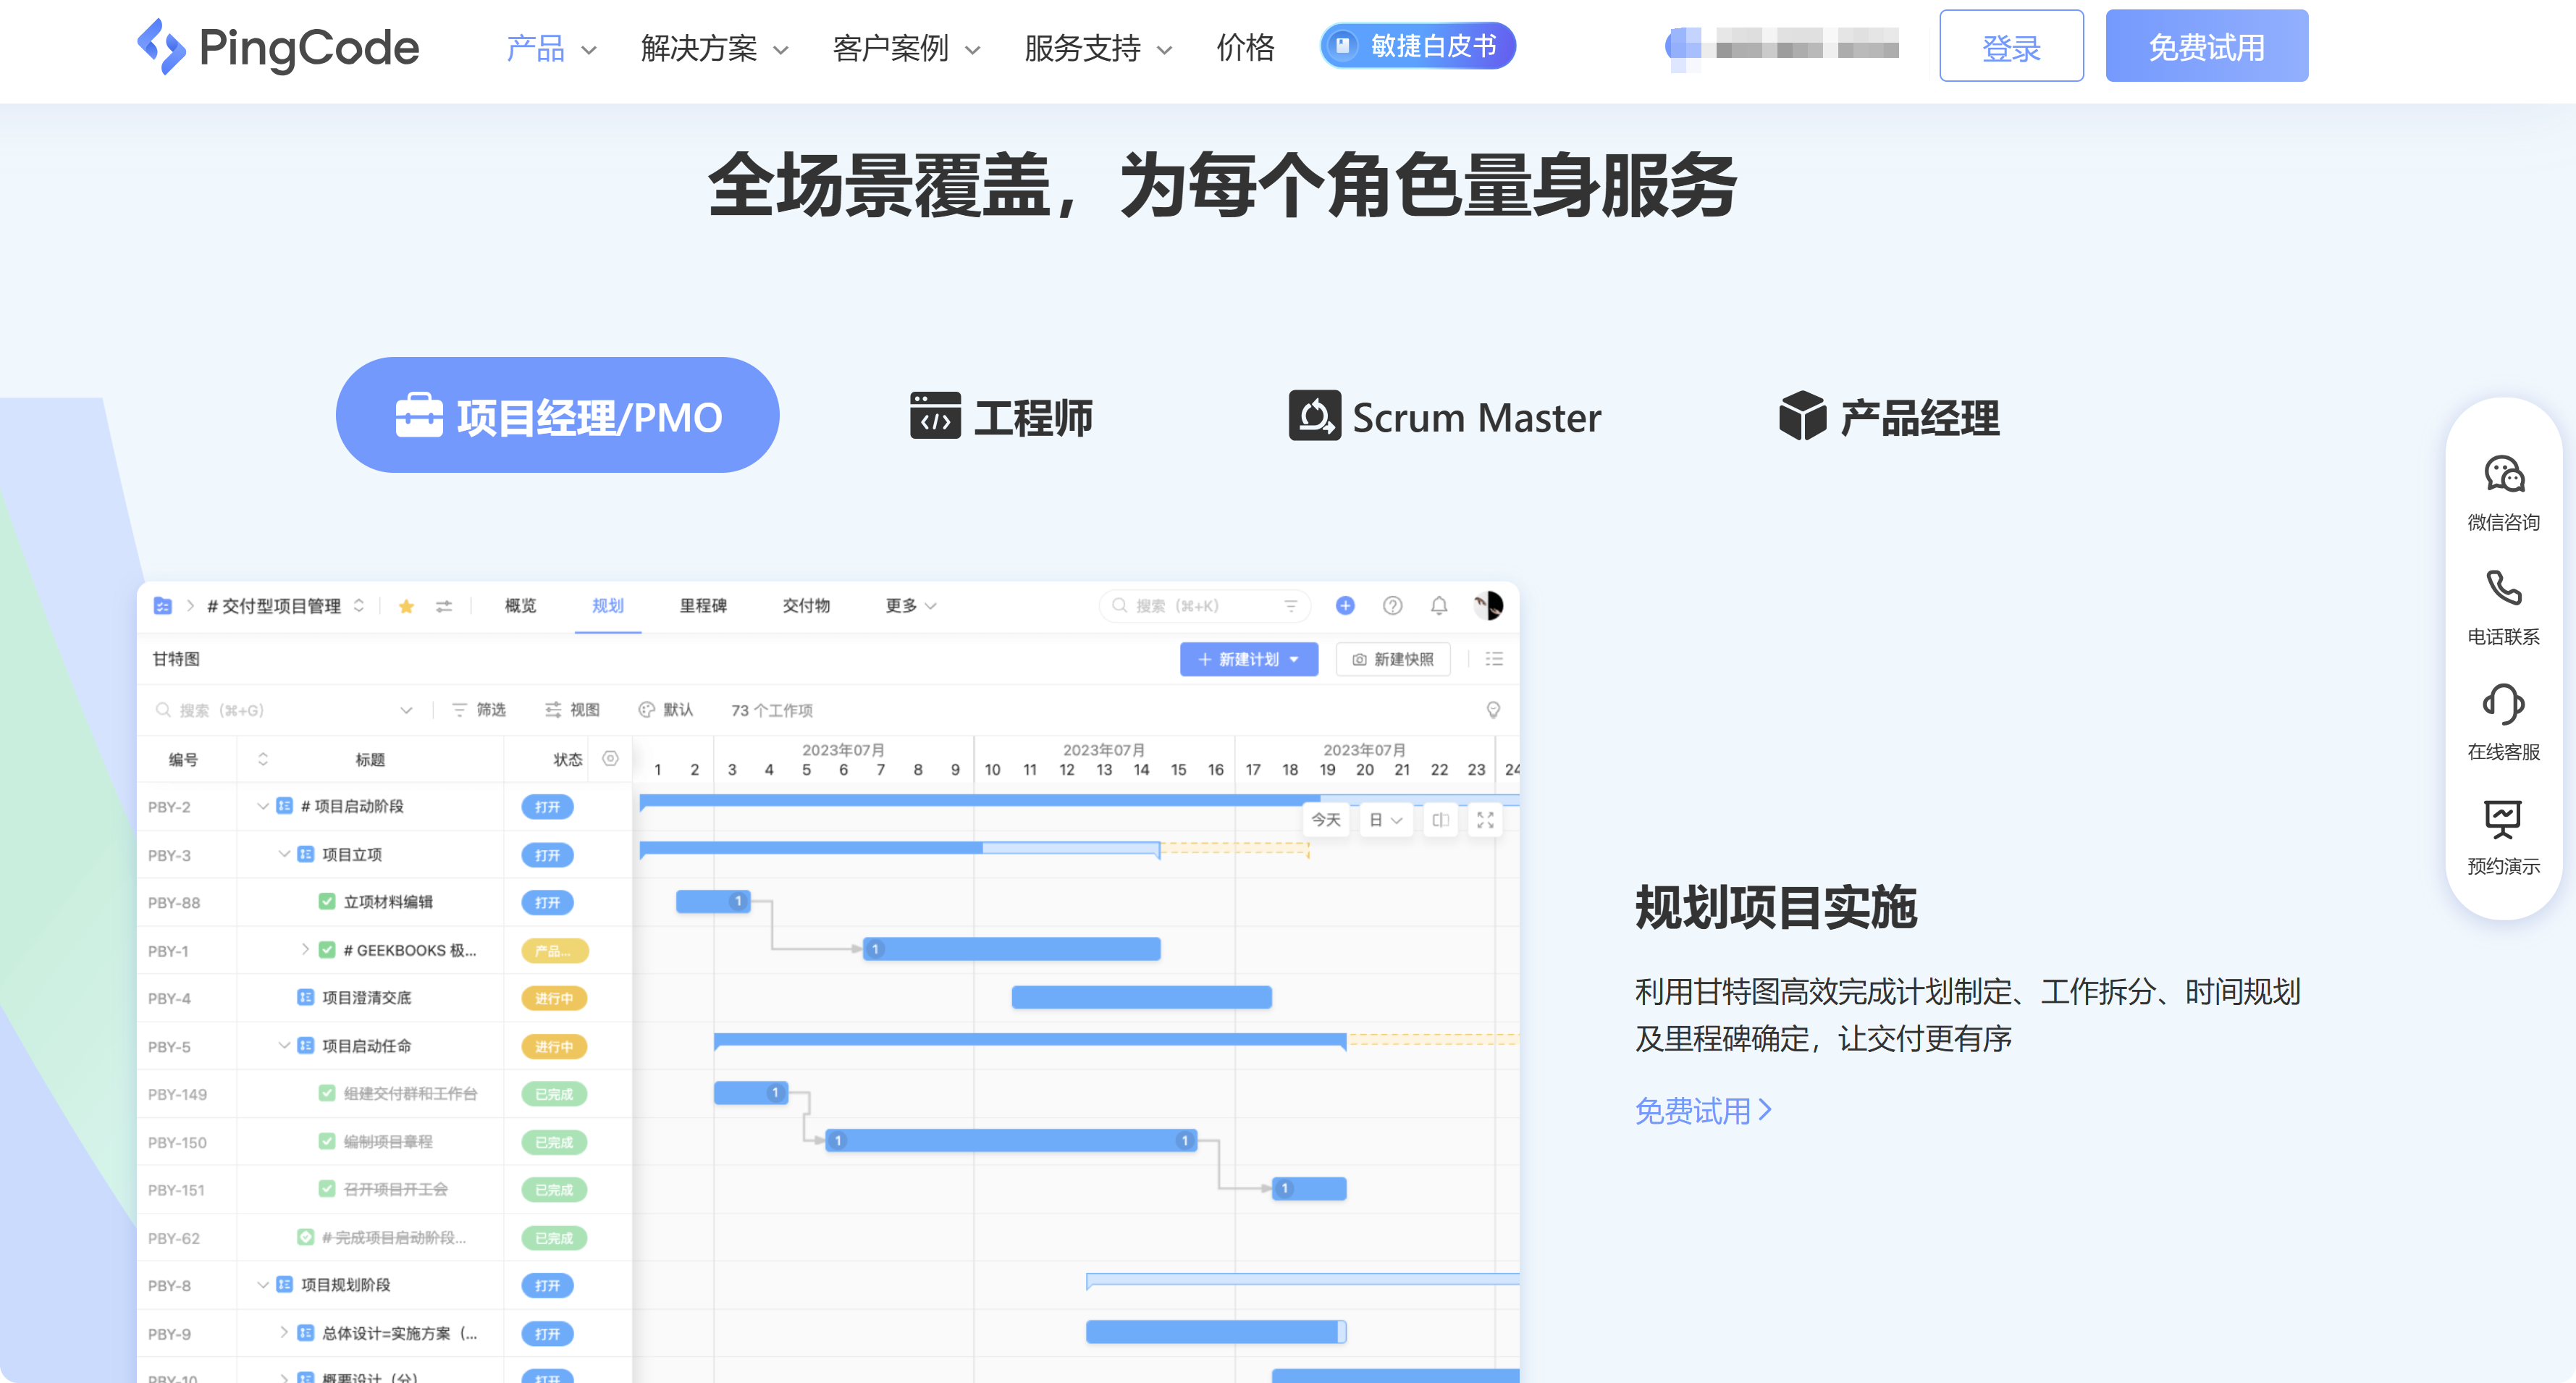The width and height of the screenshot is (2576, 1383).
Task: Switch to the 里程碑 tab
Action: pyautogui.click(x=702, y=605)
